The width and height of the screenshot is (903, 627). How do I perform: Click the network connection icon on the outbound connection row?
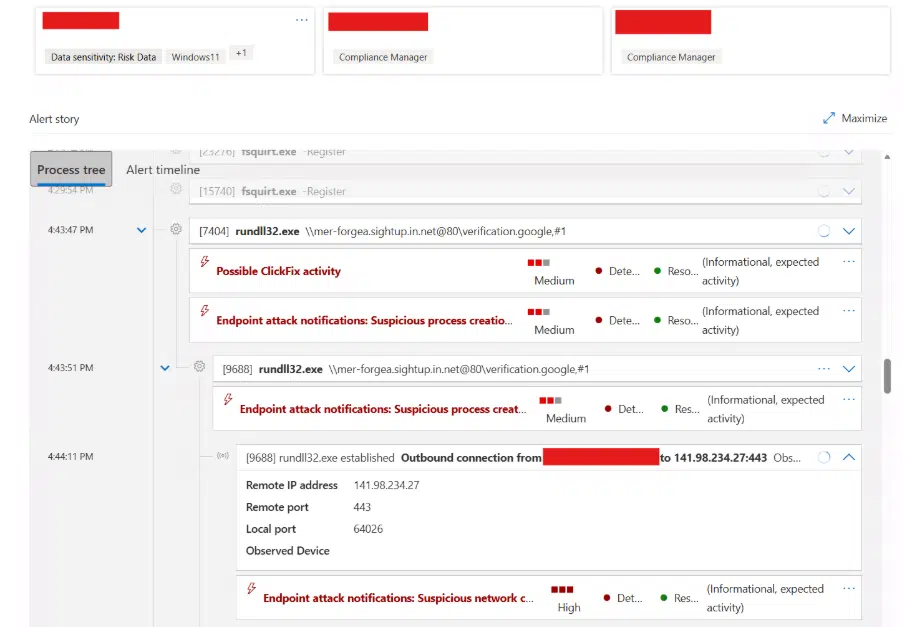(223, 457)
